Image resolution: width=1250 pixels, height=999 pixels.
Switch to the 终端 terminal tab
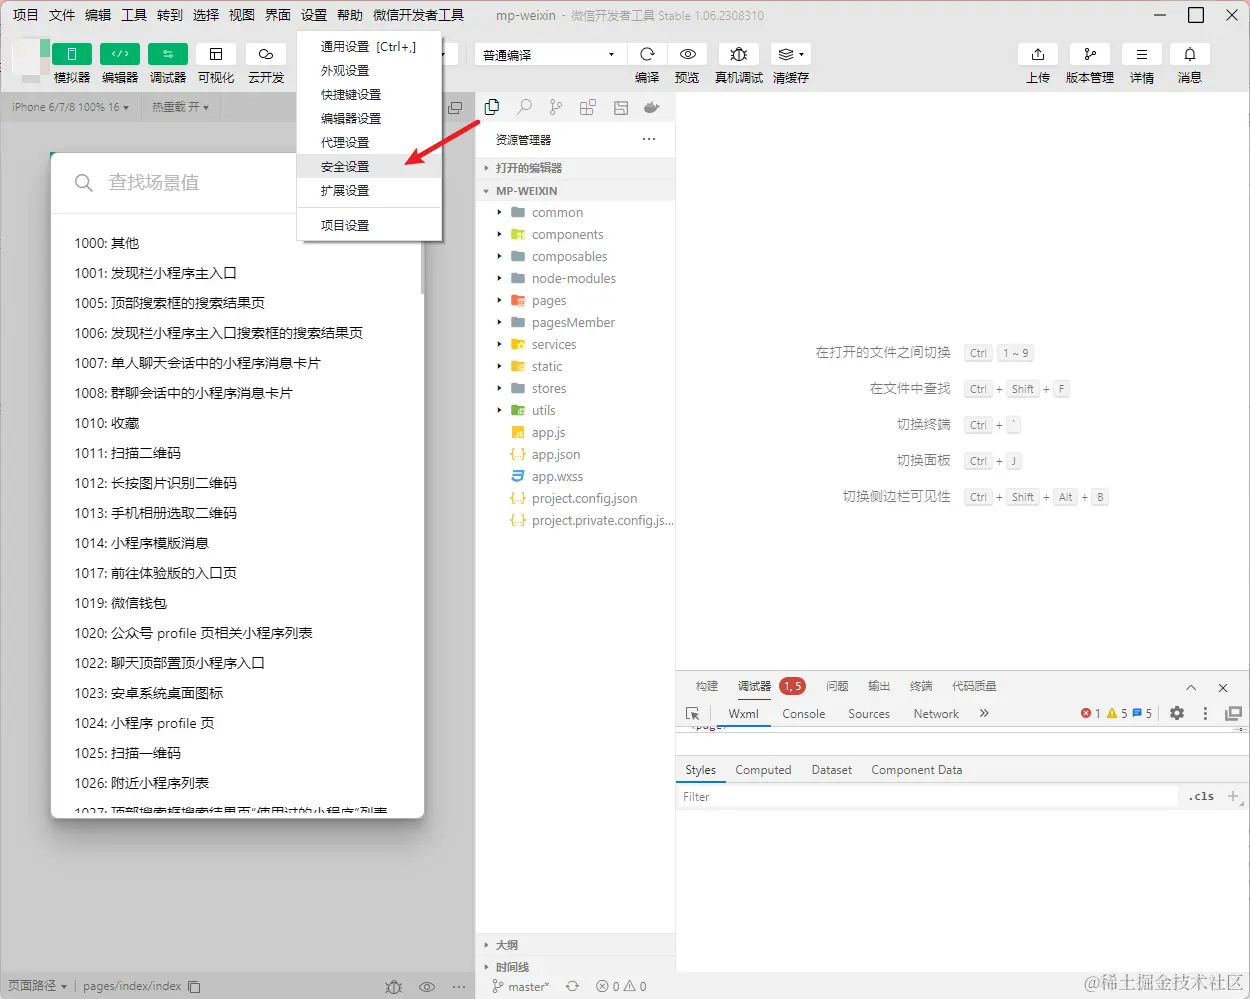click(x=921, y=686)
